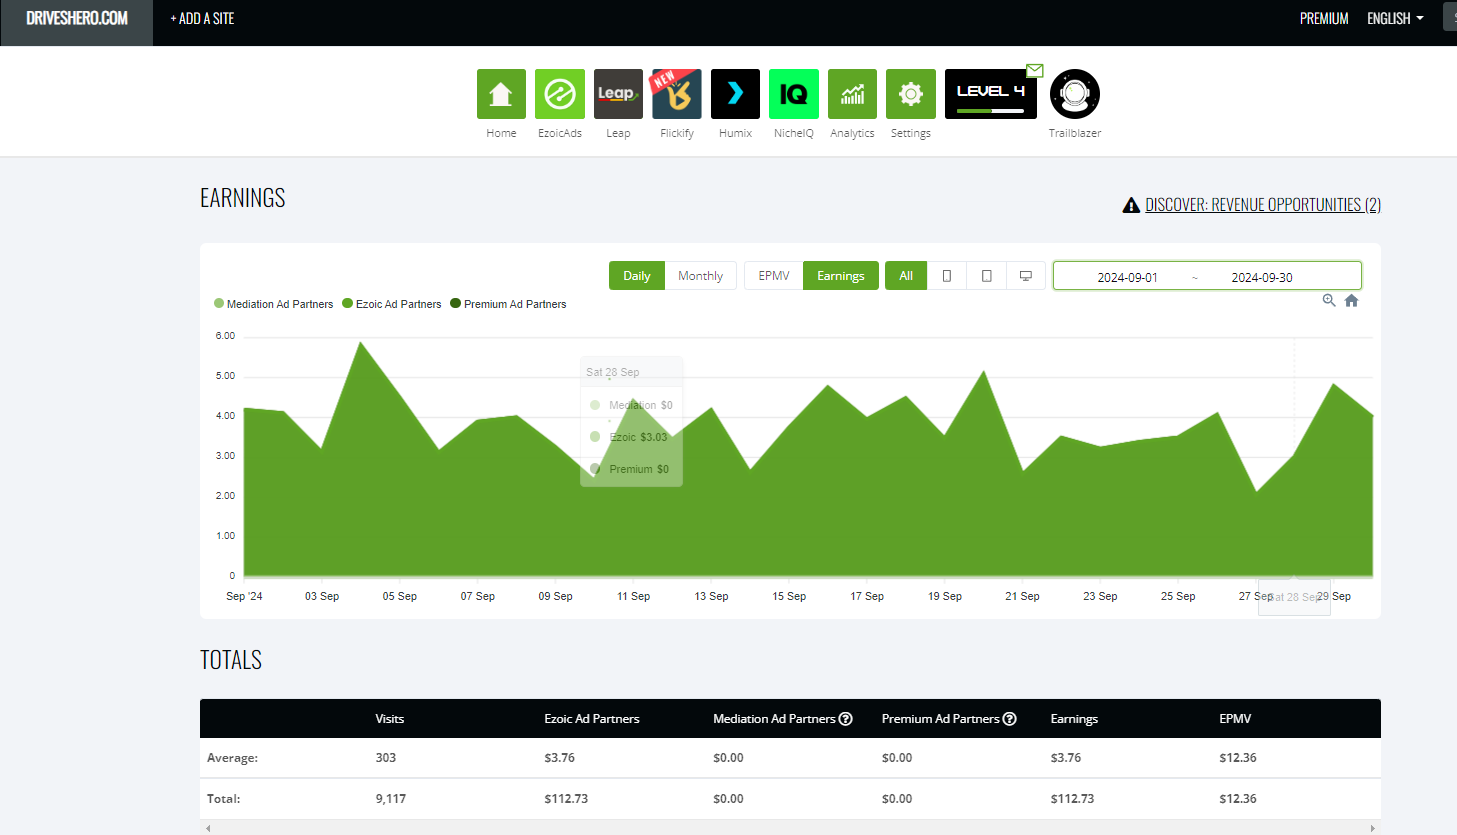Filter chart by desktop device
Screen dimensions: 1457x835
[1026, 276]
